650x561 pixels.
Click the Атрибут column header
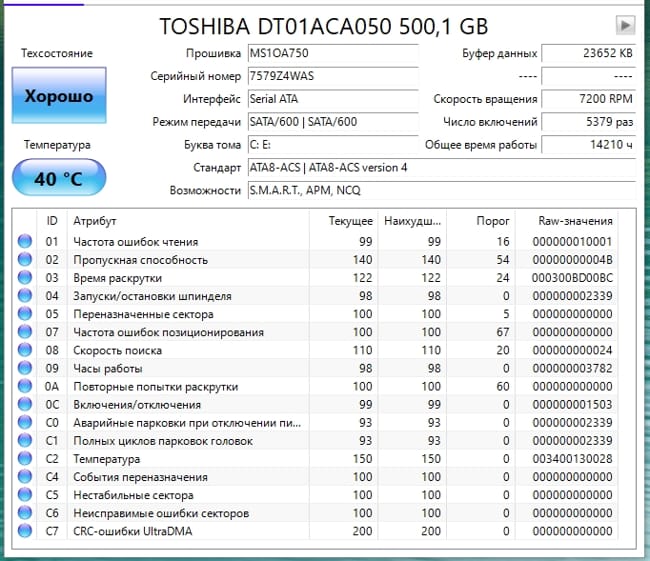[x=188, y=221]
